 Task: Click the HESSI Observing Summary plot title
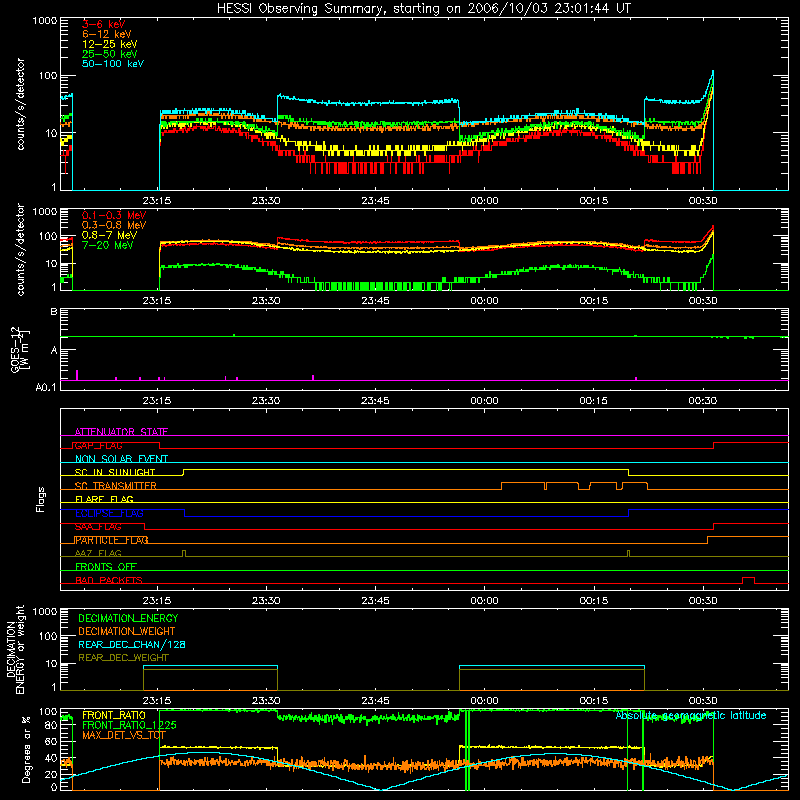tap(423, 9)
